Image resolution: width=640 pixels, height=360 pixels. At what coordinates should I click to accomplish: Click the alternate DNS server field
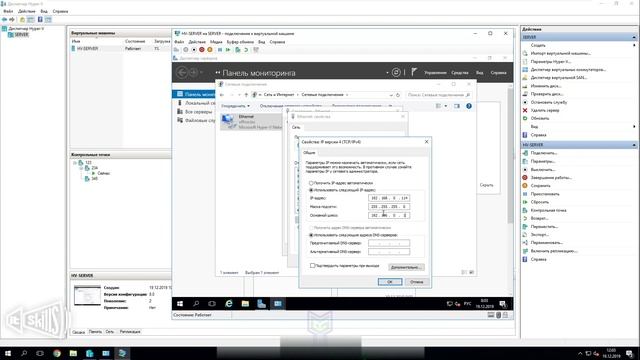coord(389,252)
